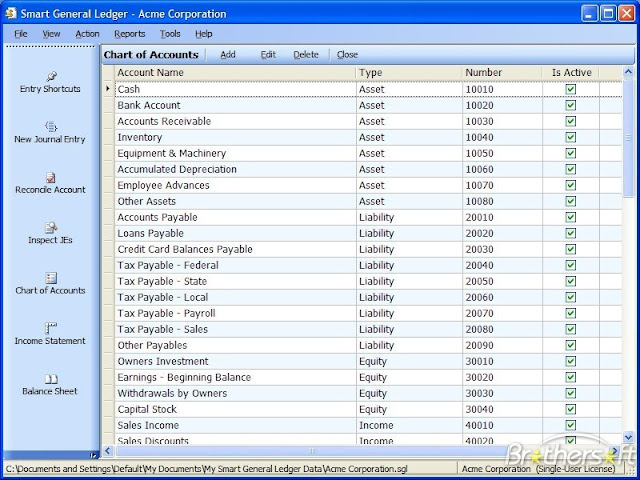Click the horizontal scrollbar thumb

(x=312, y=451)
